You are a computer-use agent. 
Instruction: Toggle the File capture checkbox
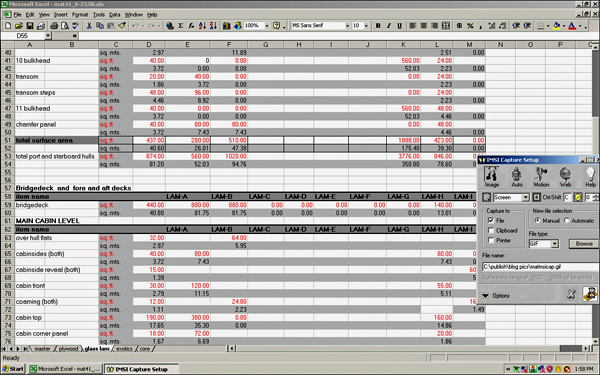click(491, 220)
